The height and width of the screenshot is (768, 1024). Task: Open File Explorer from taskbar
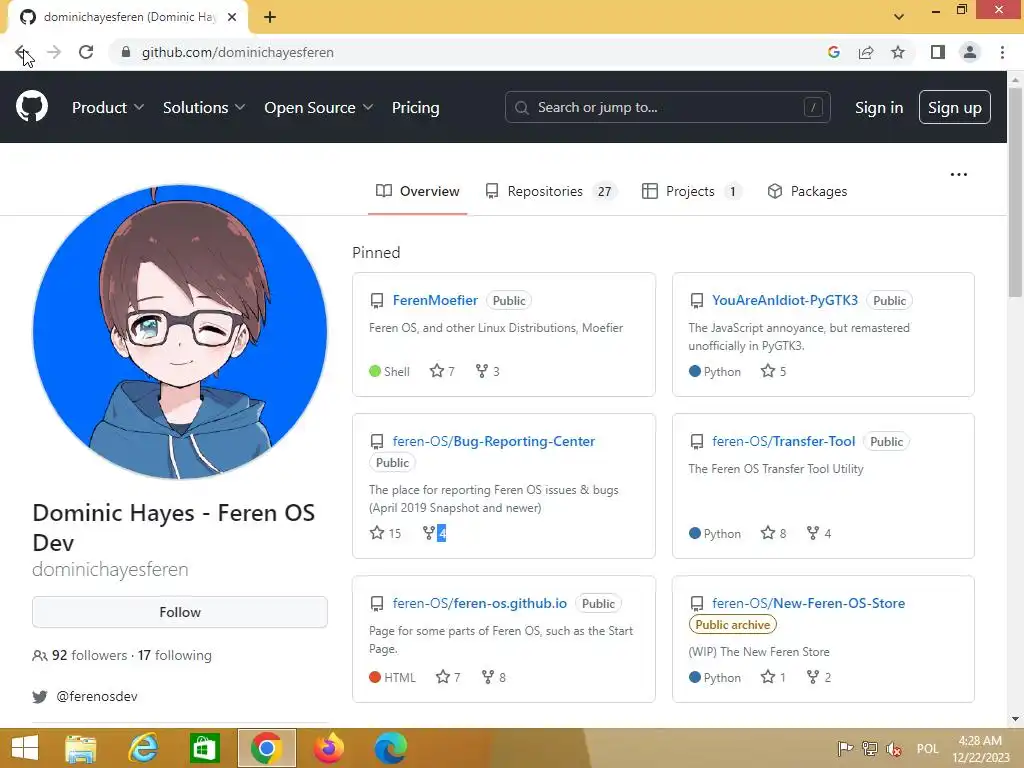click(x=81, y=748)
